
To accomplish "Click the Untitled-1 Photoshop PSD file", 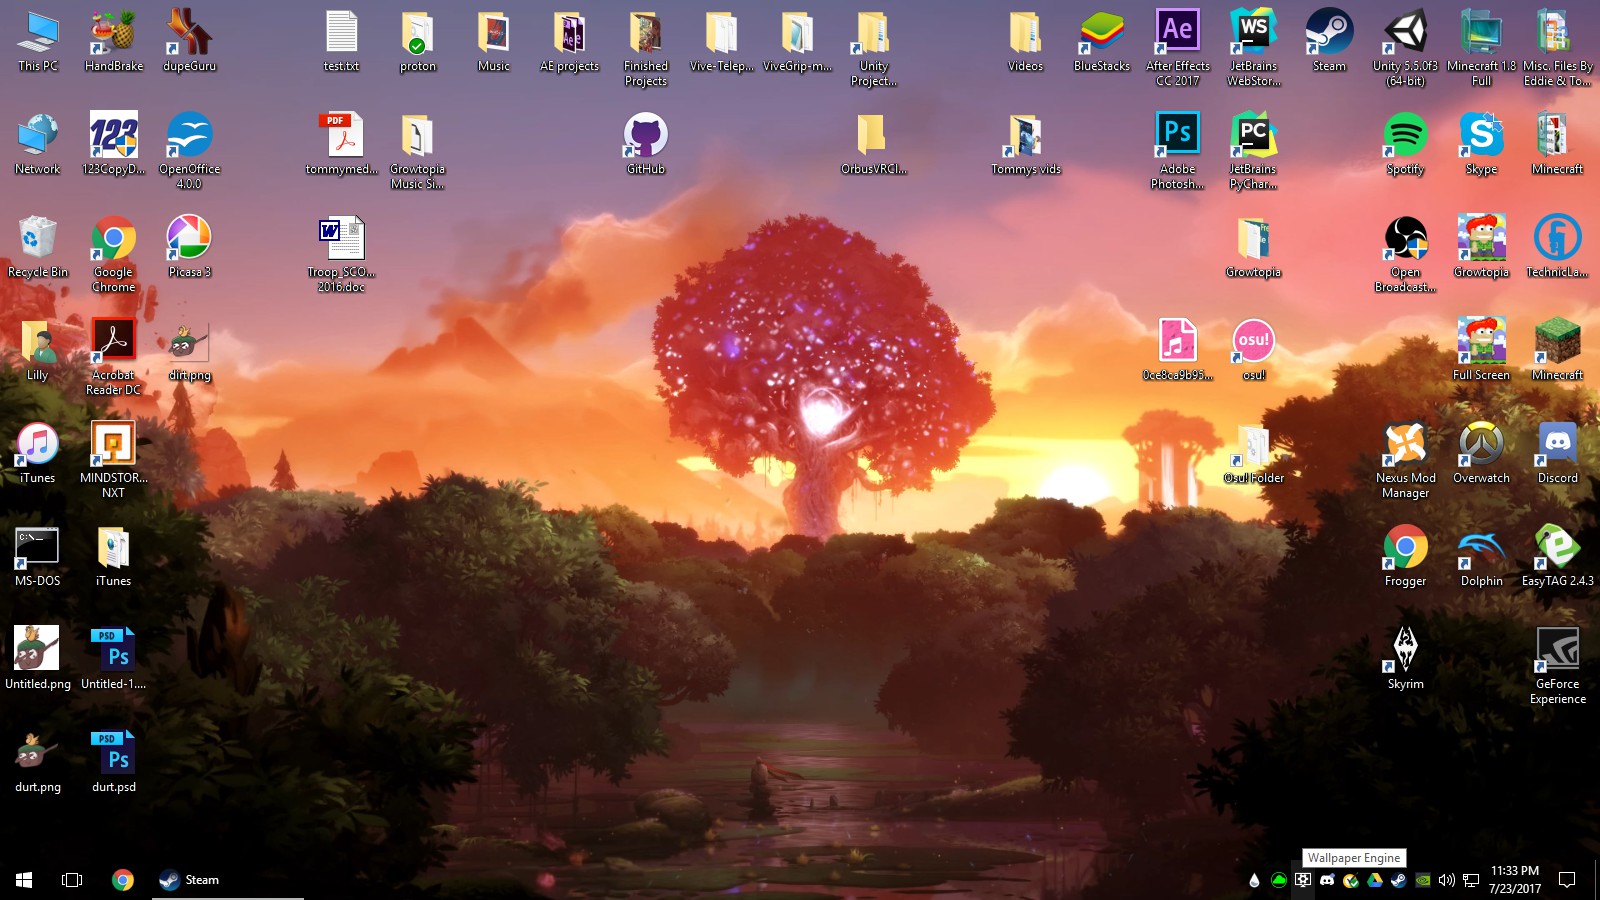I will click(114, 659).
